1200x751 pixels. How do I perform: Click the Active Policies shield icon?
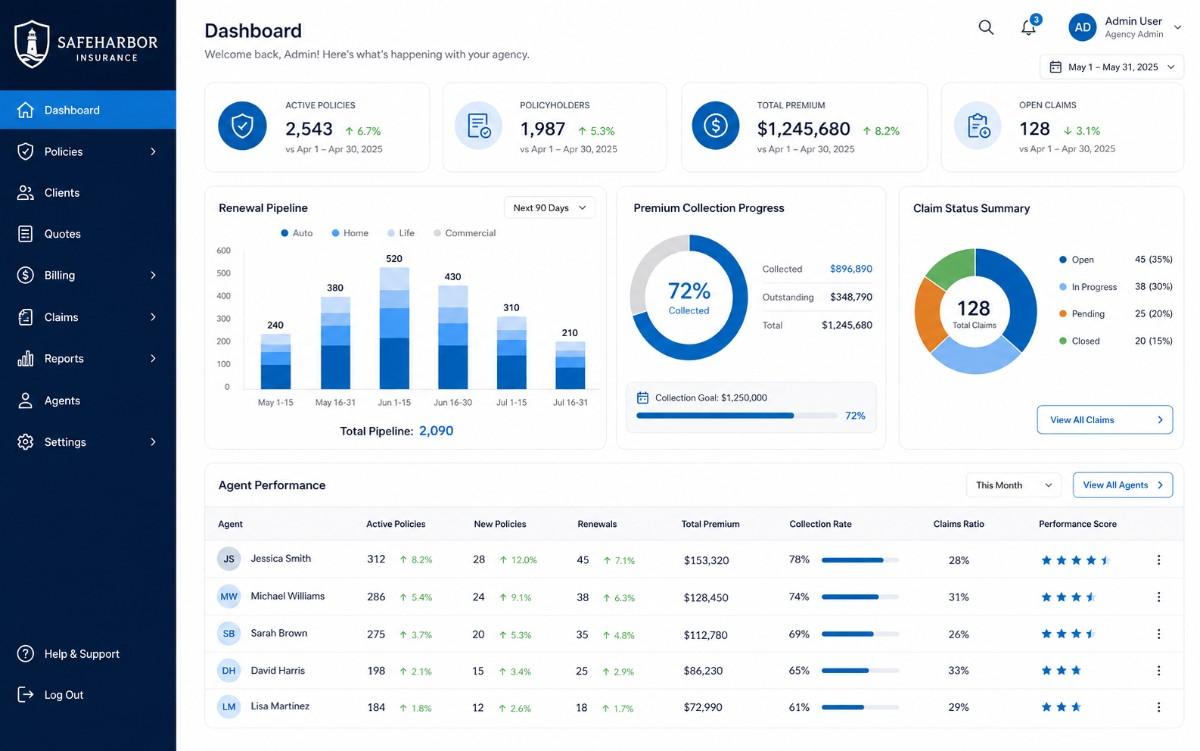click(x=242, y=126)
